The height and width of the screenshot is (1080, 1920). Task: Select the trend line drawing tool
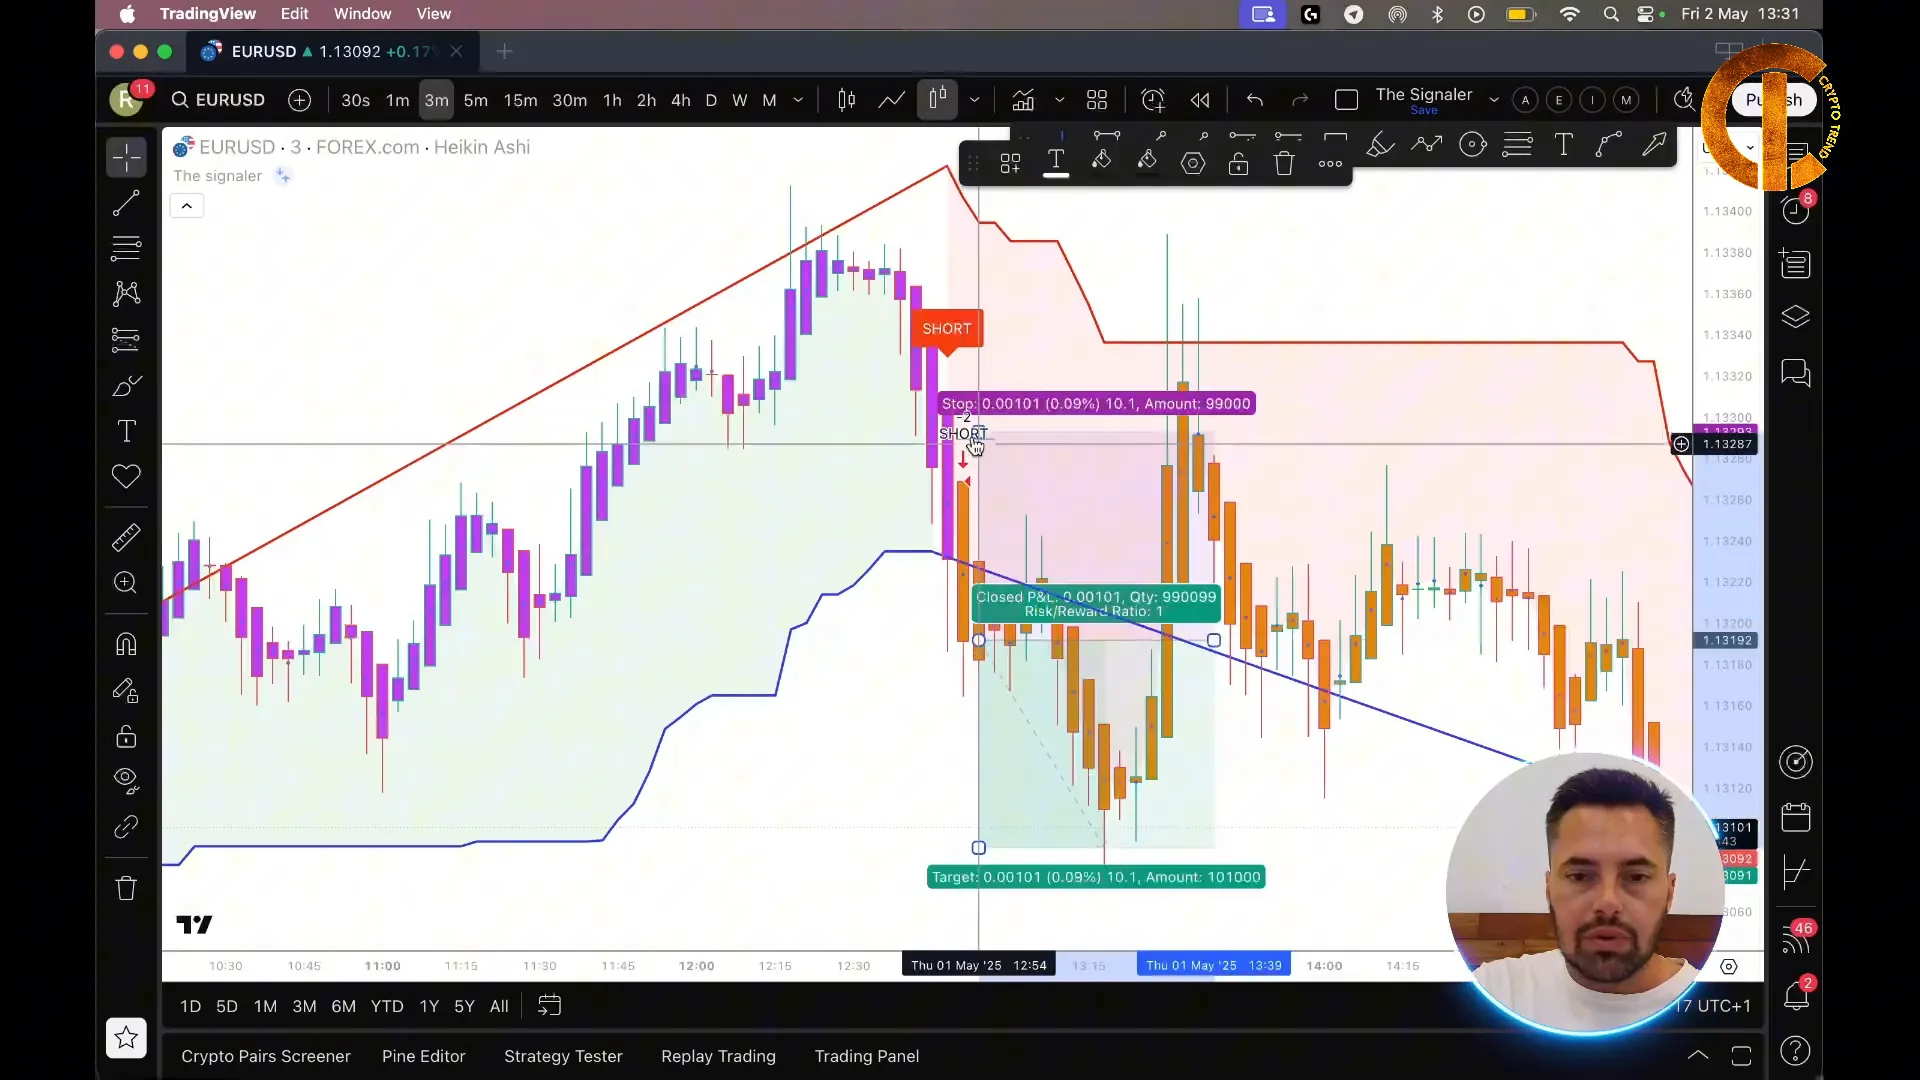pos(126,203)
